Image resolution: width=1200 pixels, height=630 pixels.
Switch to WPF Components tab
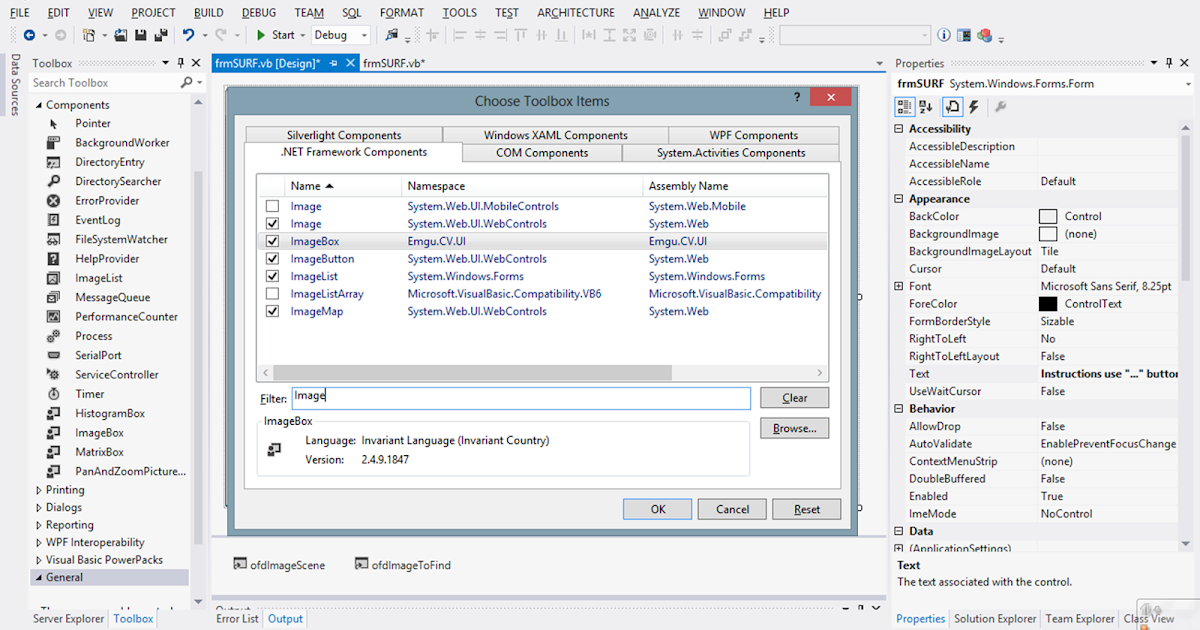754,135
